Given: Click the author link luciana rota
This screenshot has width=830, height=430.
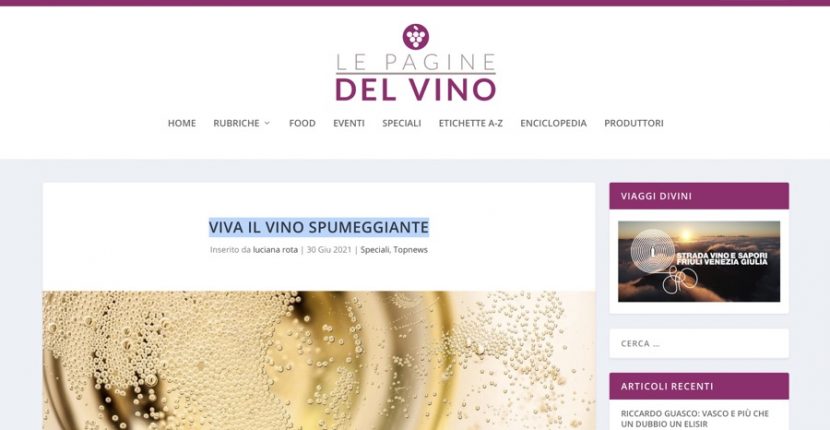Looking at the screenshot, I should pyautogui.click(x=275, y=249).
